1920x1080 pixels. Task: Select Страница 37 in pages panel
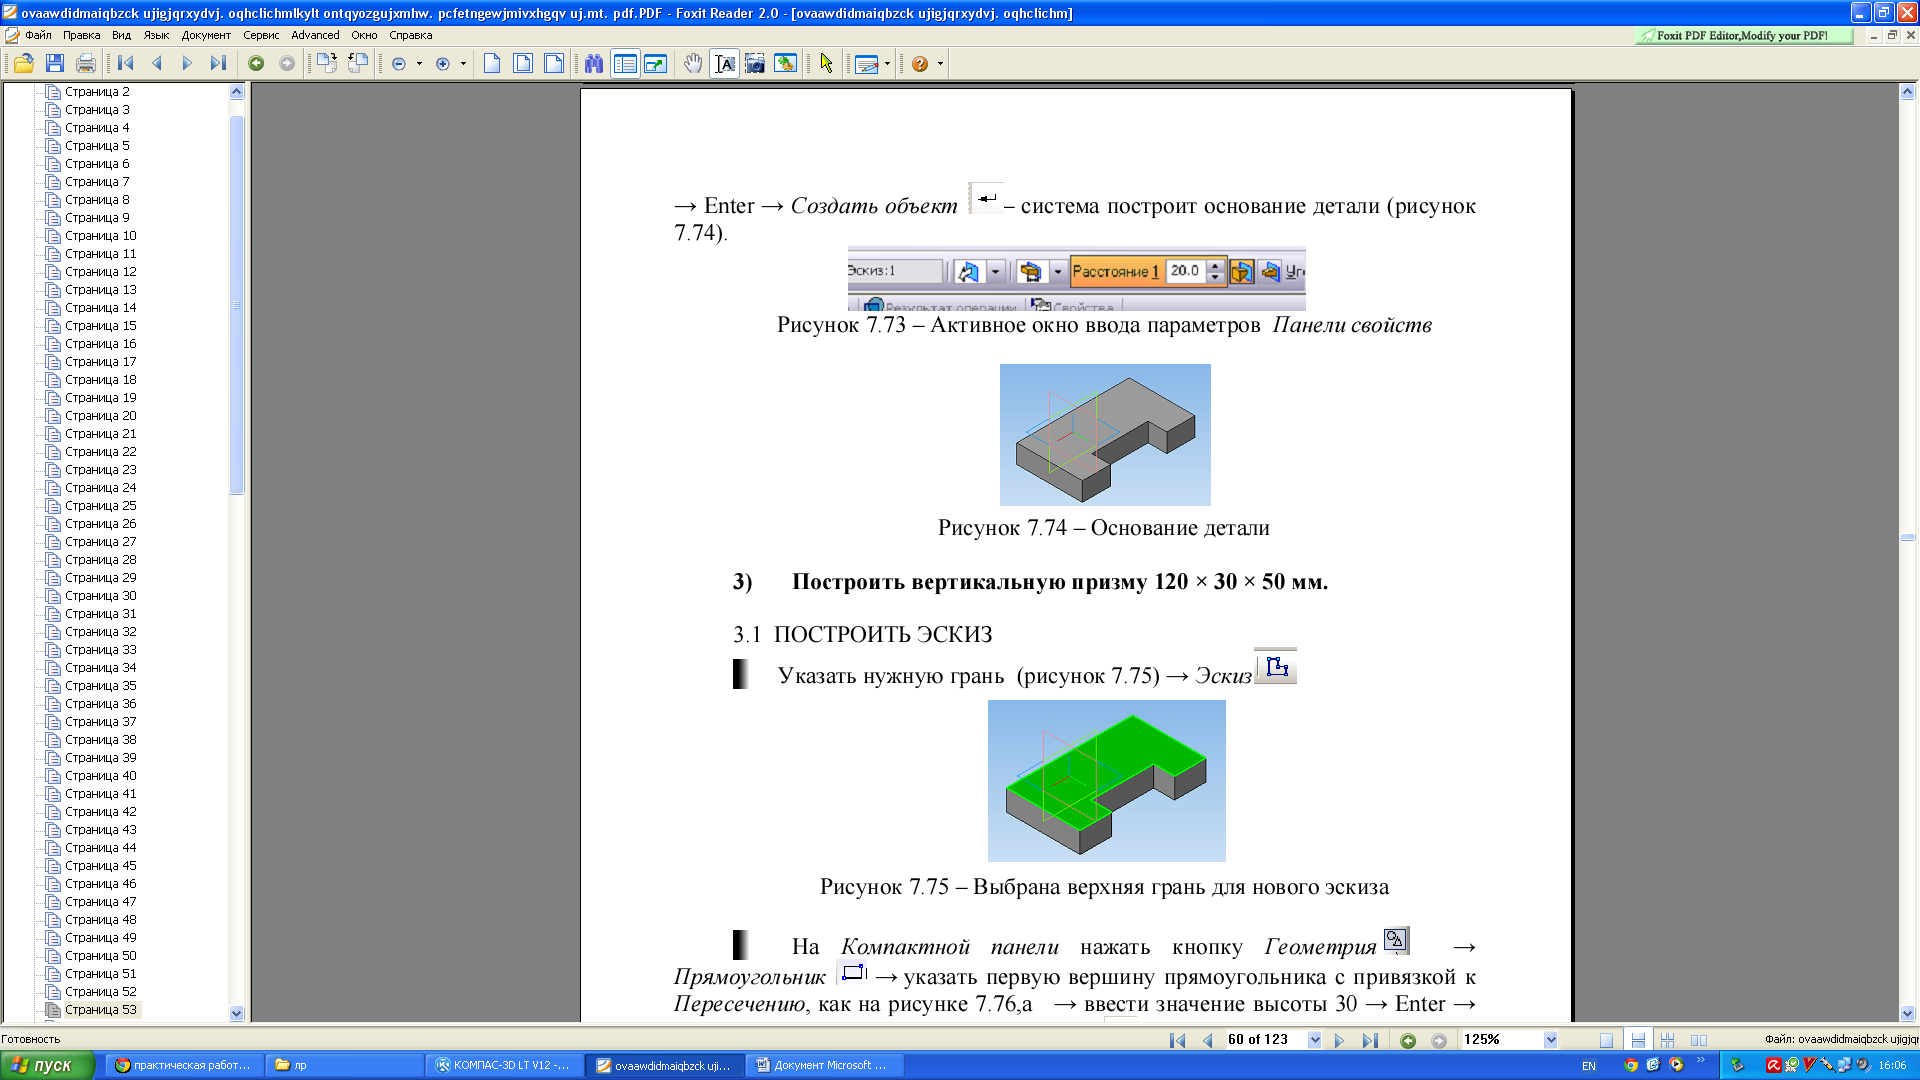pyautogui.click(x=100, y=722)
